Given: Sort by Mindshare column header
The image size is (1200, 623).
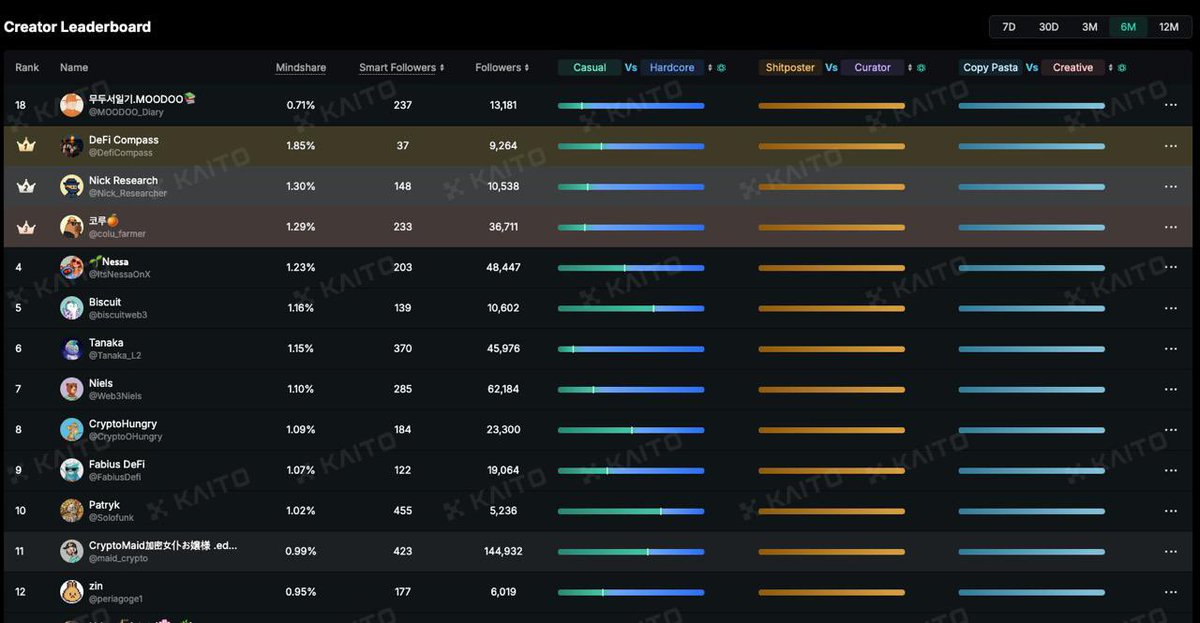Looking at the screenshot, I should pos(301,68).
